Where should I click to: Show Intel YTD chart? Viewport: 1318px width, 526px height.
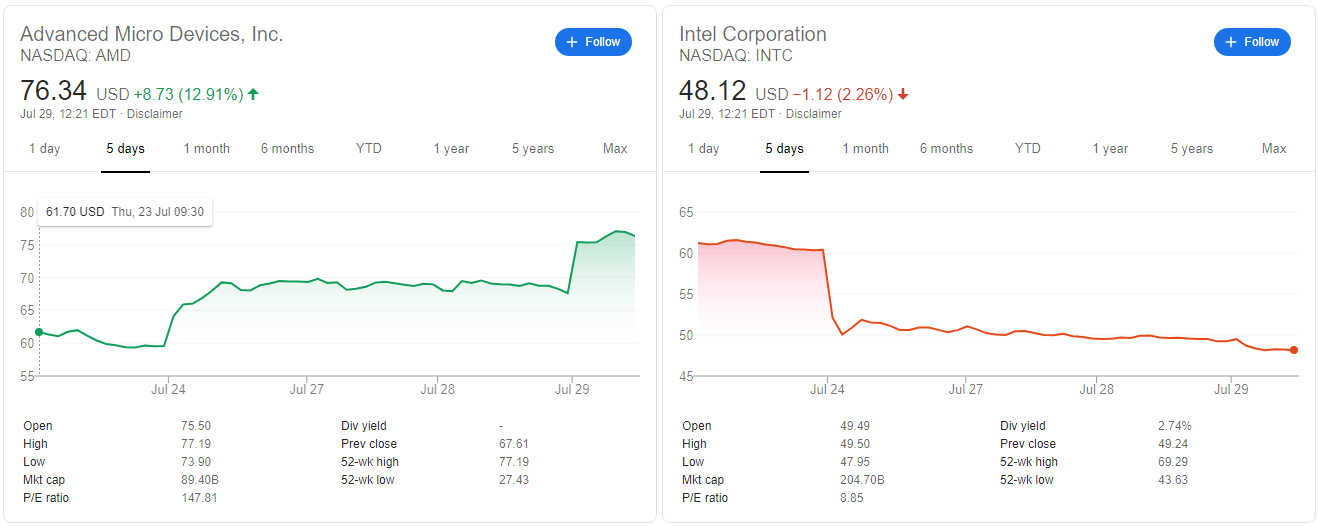[x=1028, y=149]
